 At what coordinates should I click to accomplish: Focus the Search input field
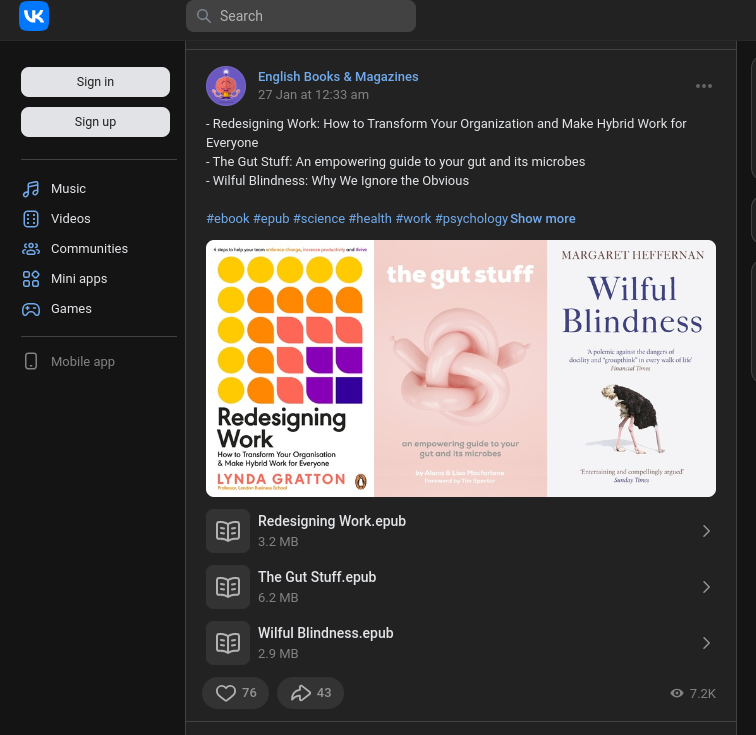click(x=301, y=16)
